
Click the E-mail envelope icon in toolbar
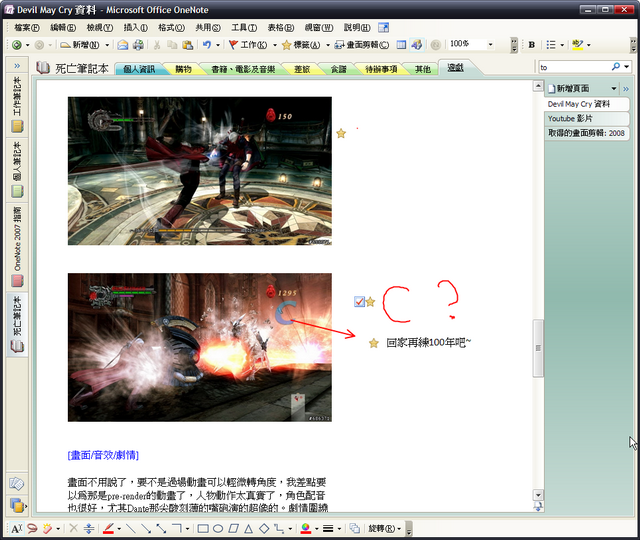point(122,45)
